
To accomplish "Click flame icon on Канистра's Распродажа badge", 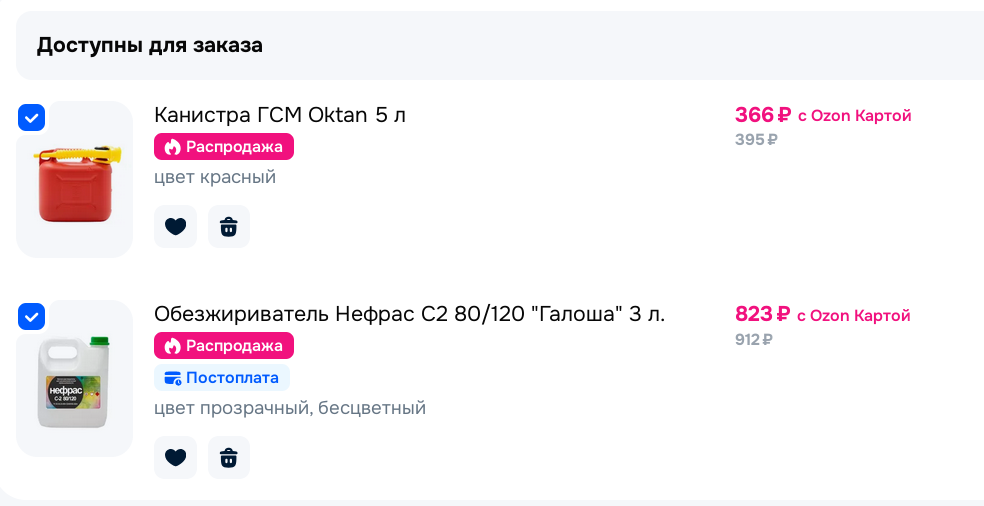I will tap(172, 147).
